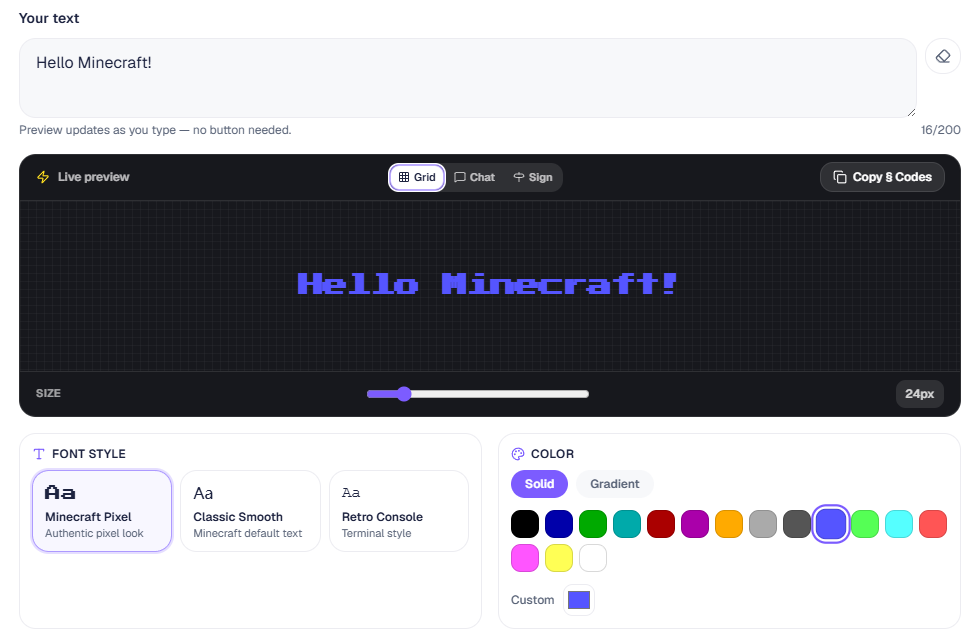Pick the orange gold color swatch
Viewport: 979px width, 630px height.
(x=729, y=524)
